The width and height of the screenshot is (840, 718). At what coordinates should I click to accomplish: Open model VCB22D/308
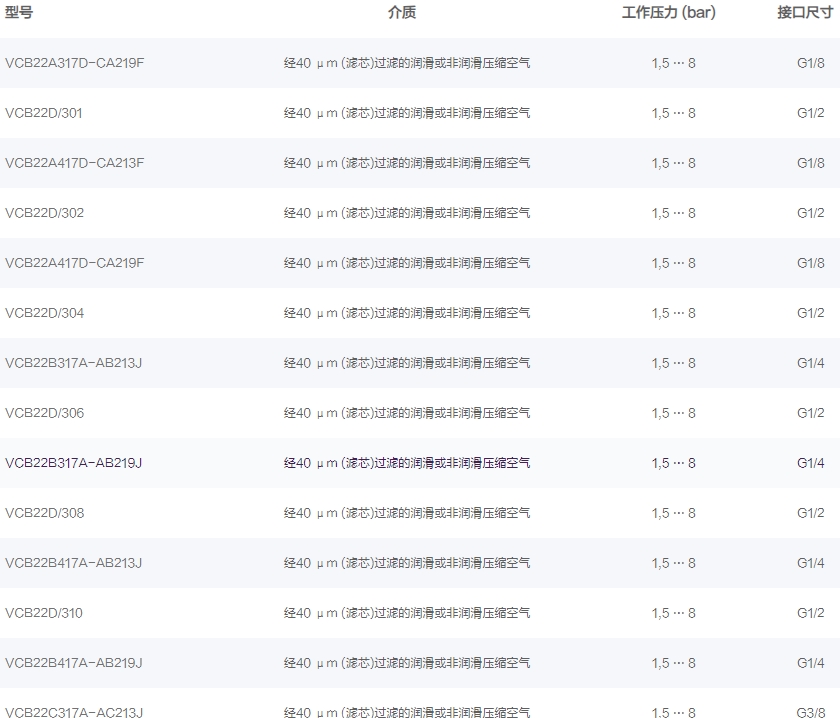pos(44,513)
